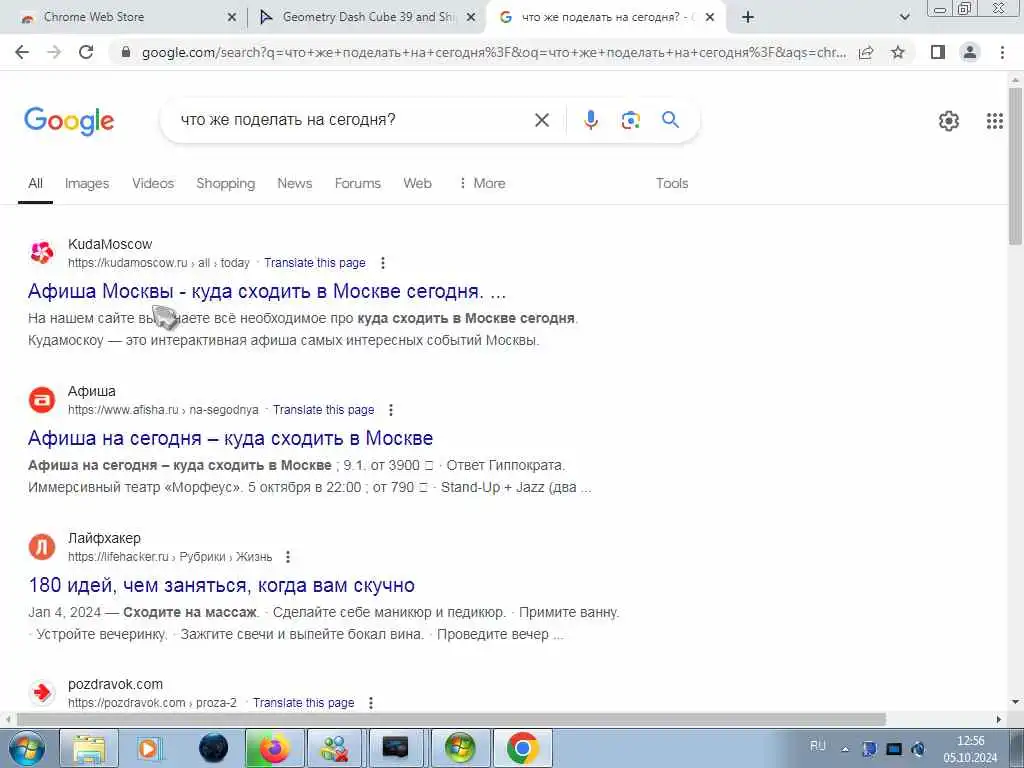1024x768 pixels.
Task: Switch to Shopping results
Action: [x=225, y=184]
